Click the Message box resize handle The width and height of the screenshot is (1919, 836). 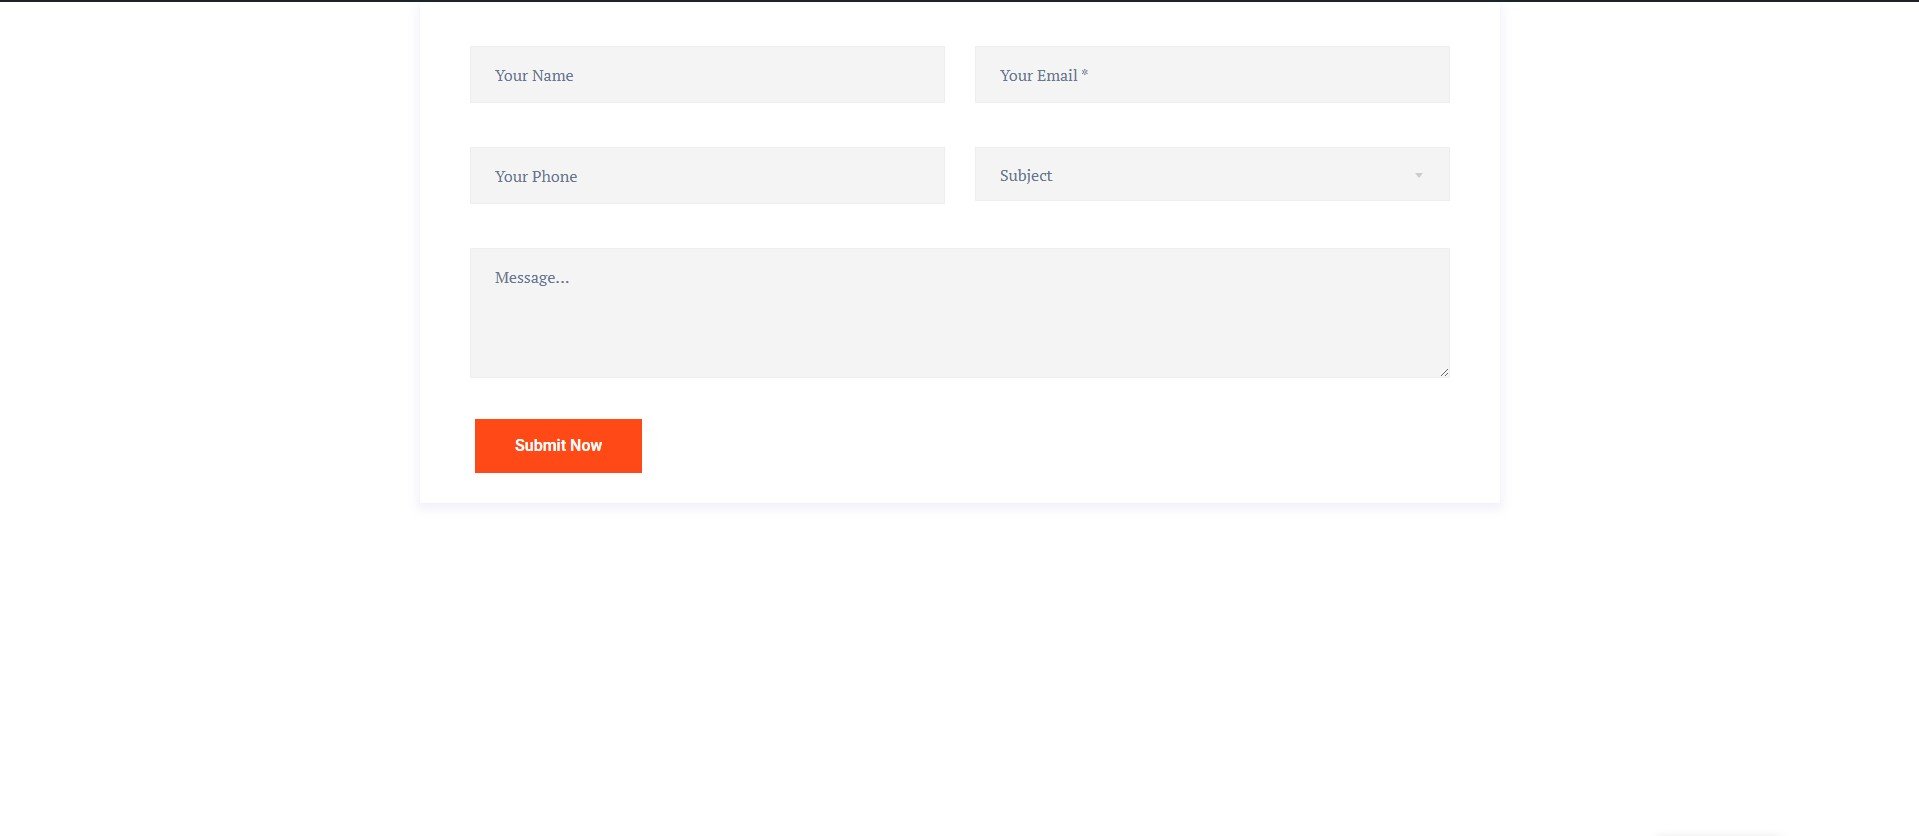pyautogui.click(x=1444, y=372)
